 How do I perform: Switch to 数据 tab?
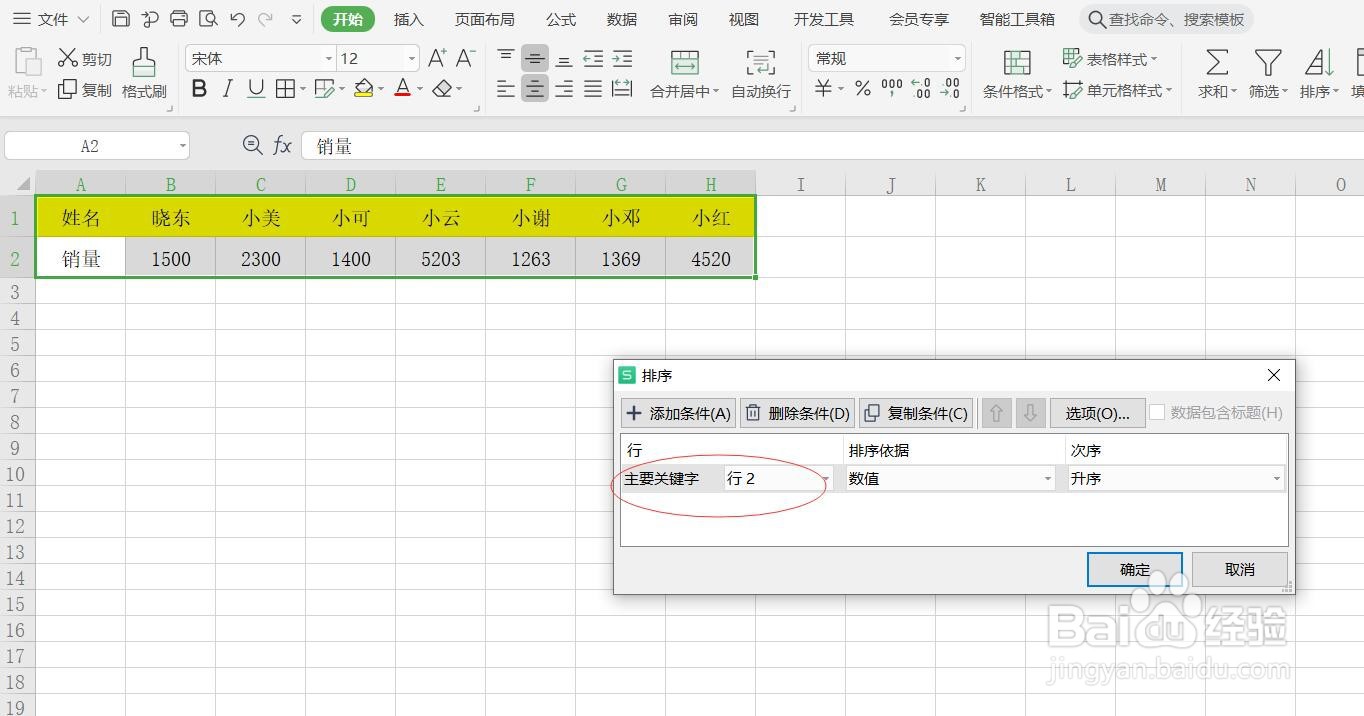(x=621, y=19)
